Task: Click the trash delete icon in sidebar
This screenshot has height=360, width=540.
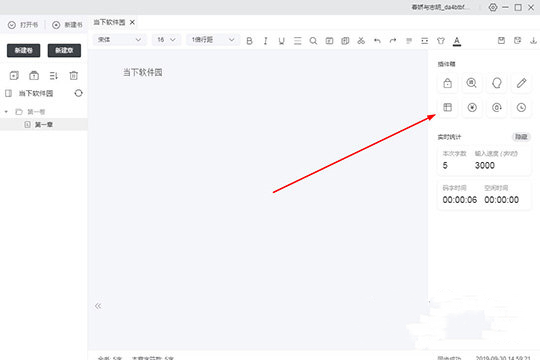Action: click(x=74, y=75)
